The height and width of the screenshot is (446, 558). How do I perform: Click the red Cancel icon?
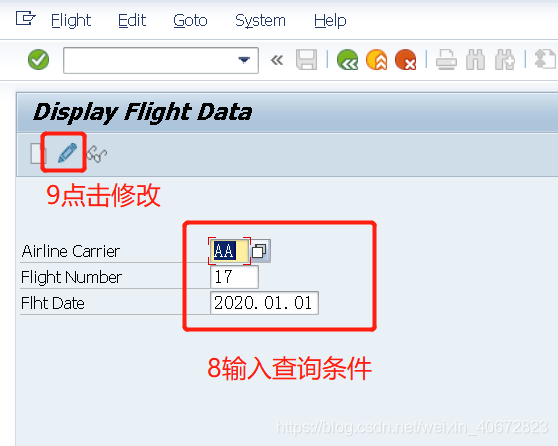(405, 59)
